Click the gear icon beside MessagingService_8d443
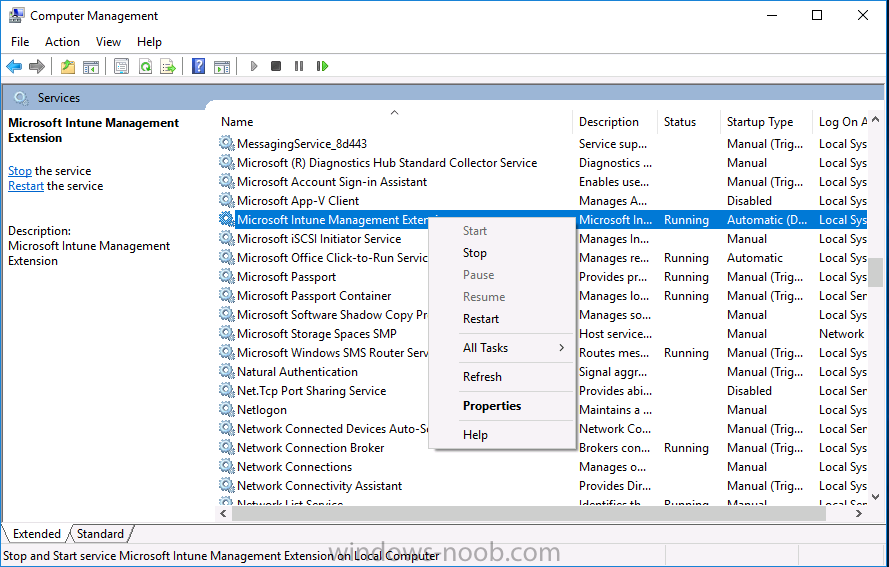Image resolution: width=889 pixels, height=567 pixels. 227,143
